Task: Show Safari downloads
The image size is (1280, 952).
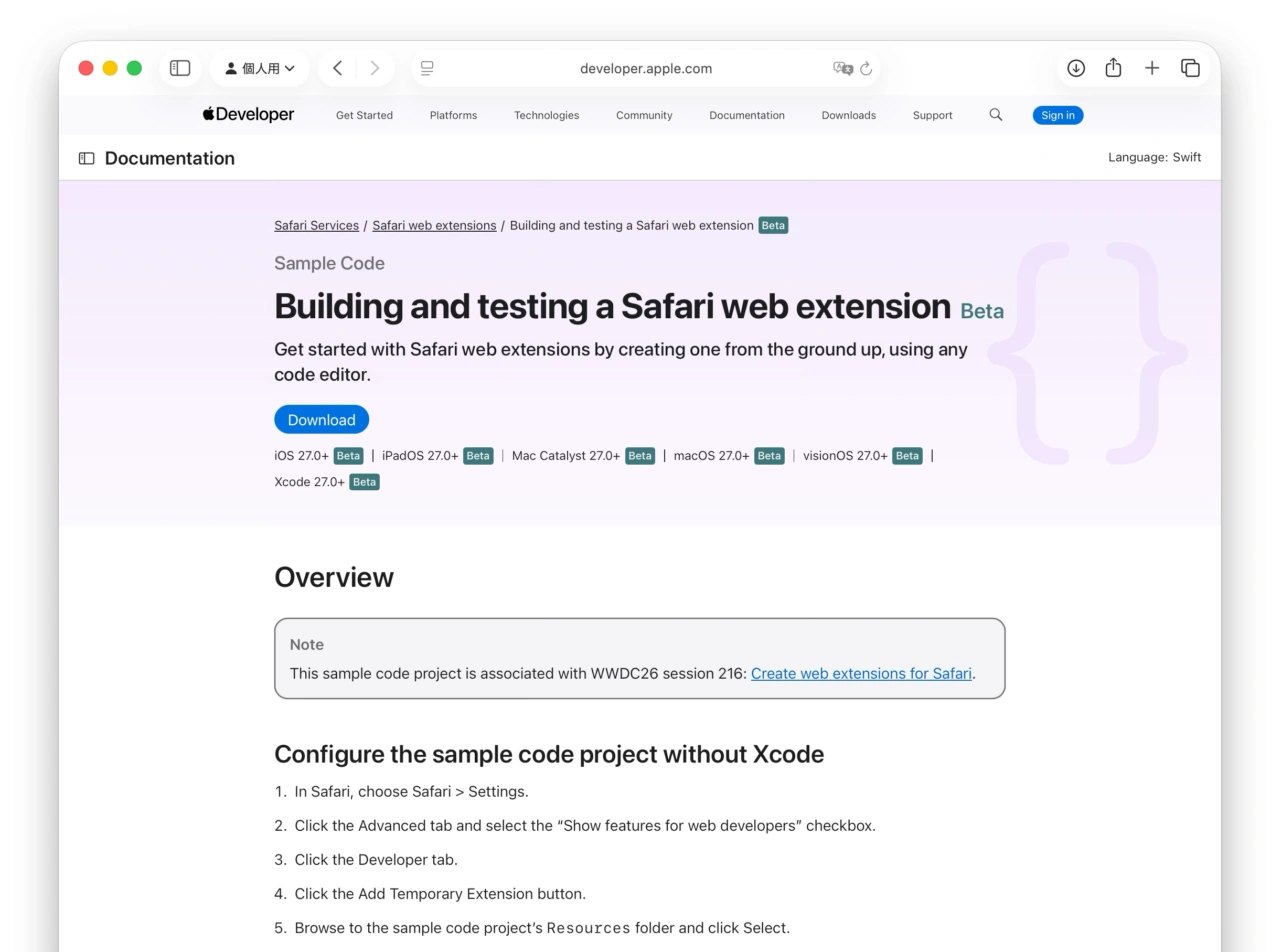Action: point(1076,68)
